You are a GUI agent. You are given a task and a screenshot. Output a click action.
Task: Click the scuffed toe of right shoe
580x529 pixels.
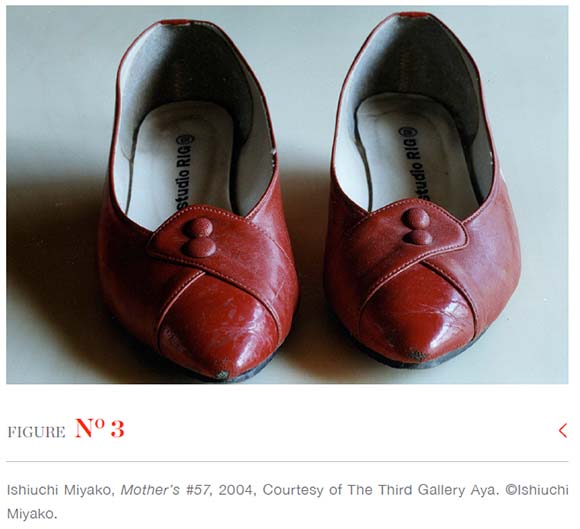pos(418,355)
